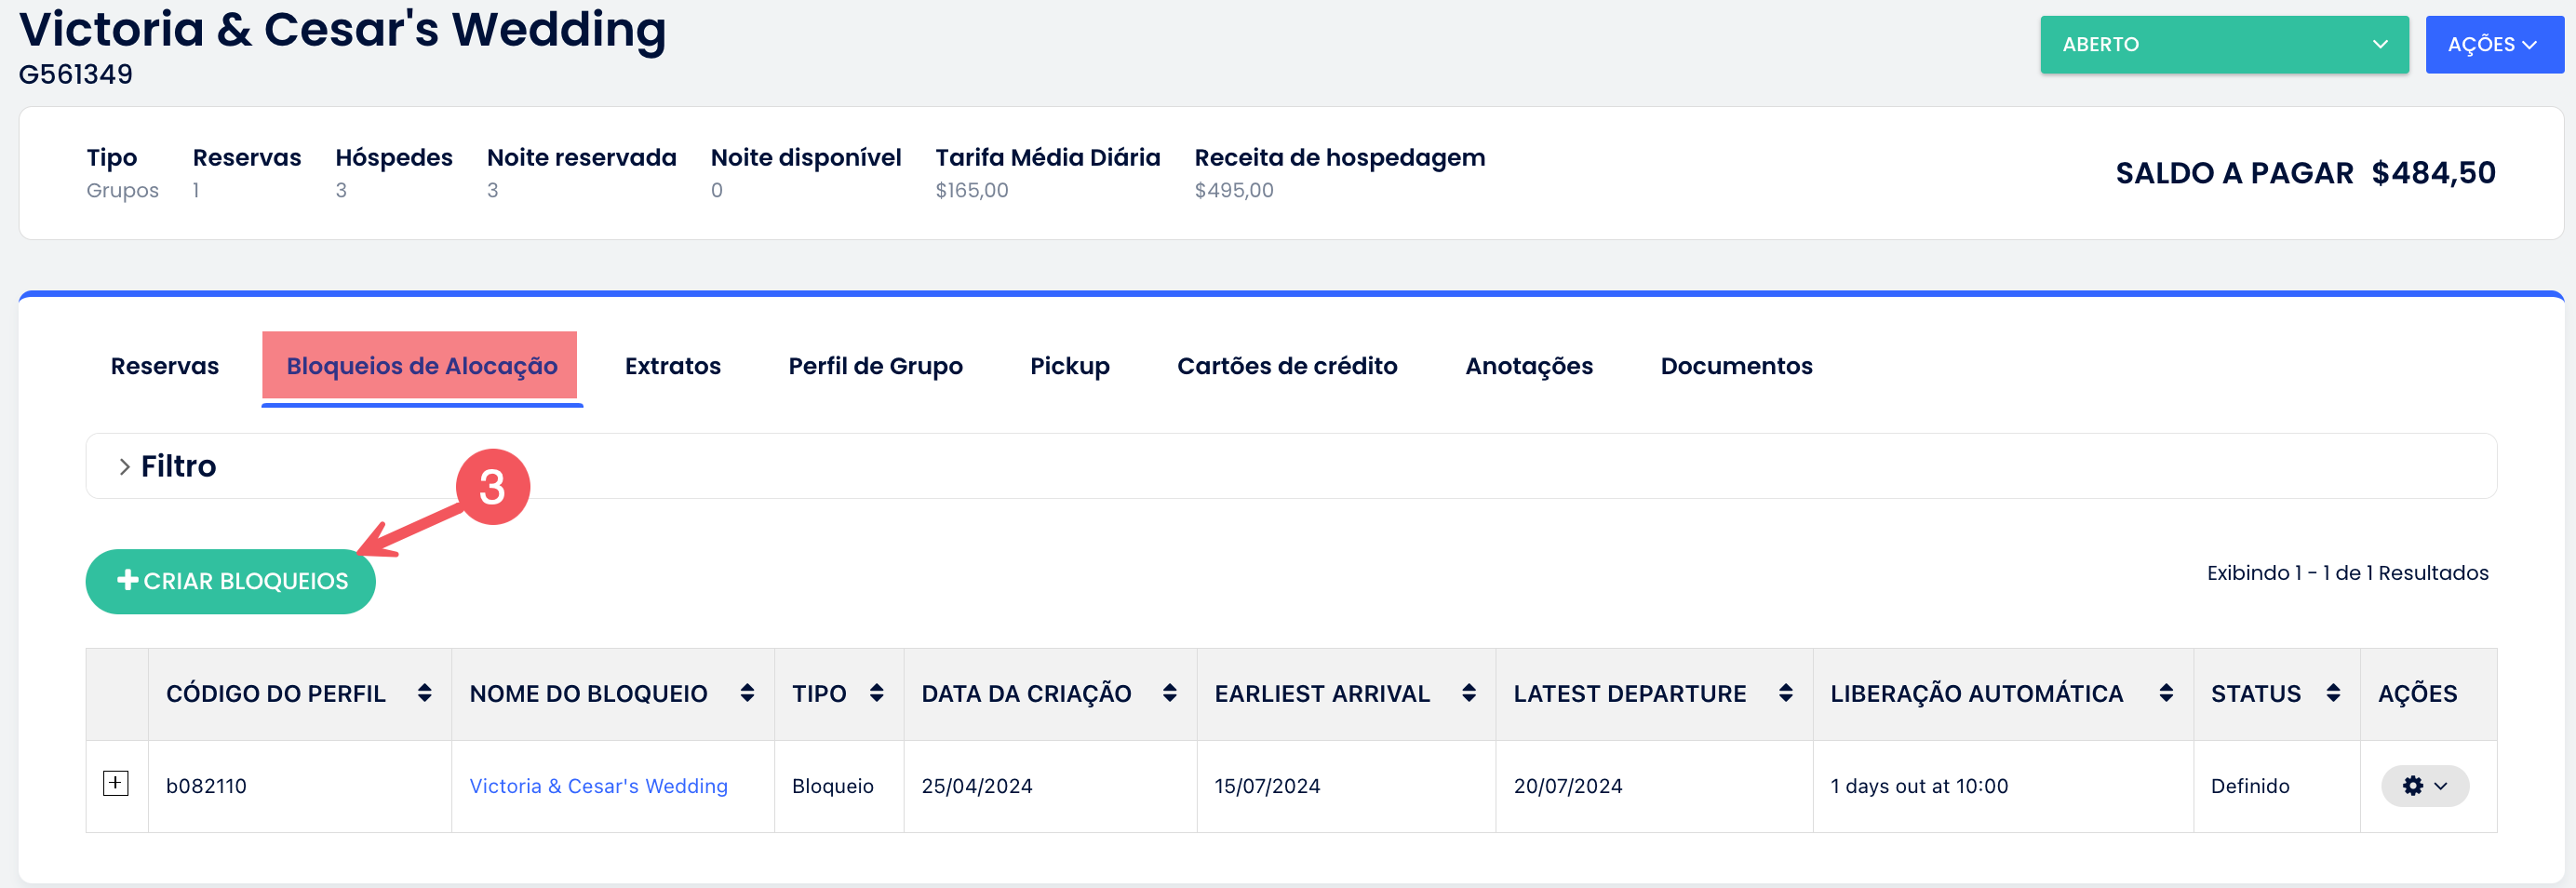Sort by Nome do Bloqueio column arrows

pos(747,693)
